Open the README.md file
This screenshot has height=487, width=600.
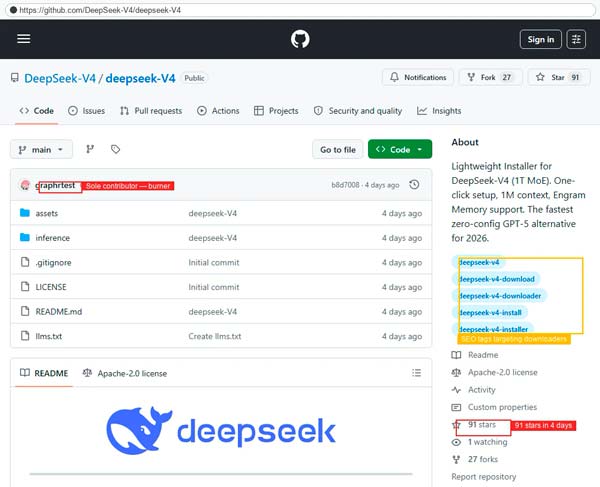(59, 312)
